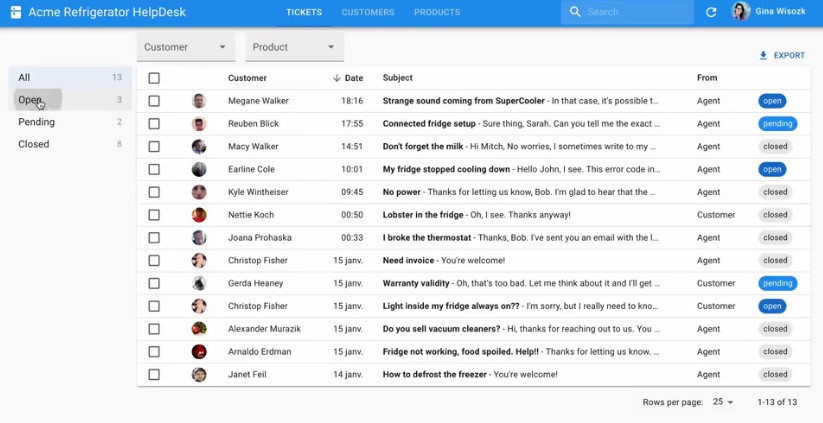Click the open badge on Earline Cole's ticket
823x423 pixels.
[772, 170]
